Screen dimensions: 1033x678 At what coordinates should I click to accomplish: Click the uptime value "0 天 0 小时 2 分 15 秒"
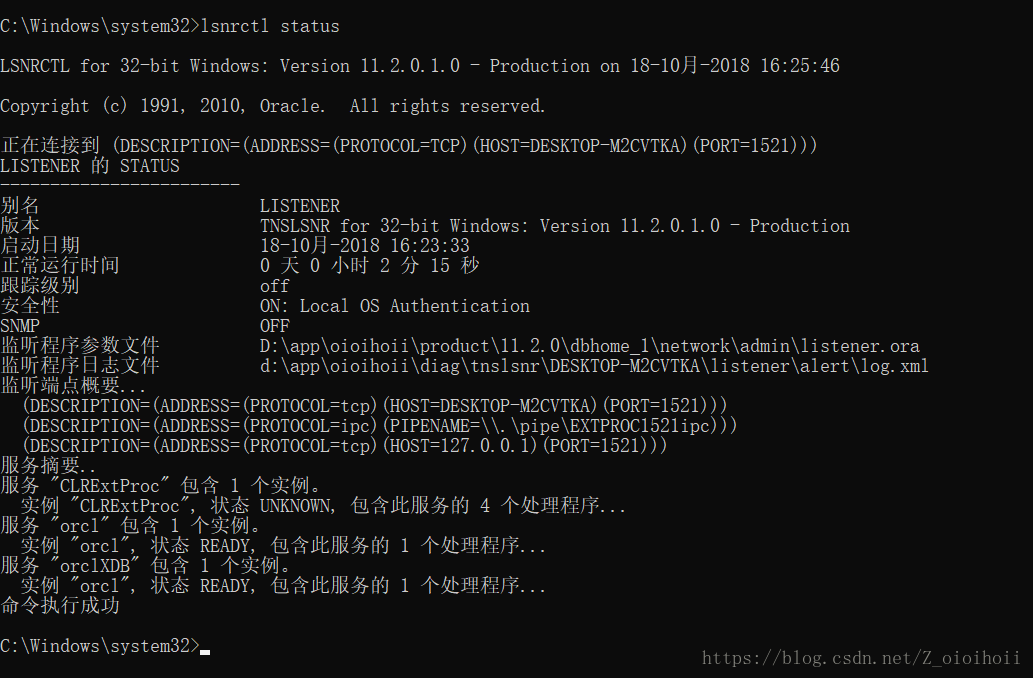(x=369, y=266)
